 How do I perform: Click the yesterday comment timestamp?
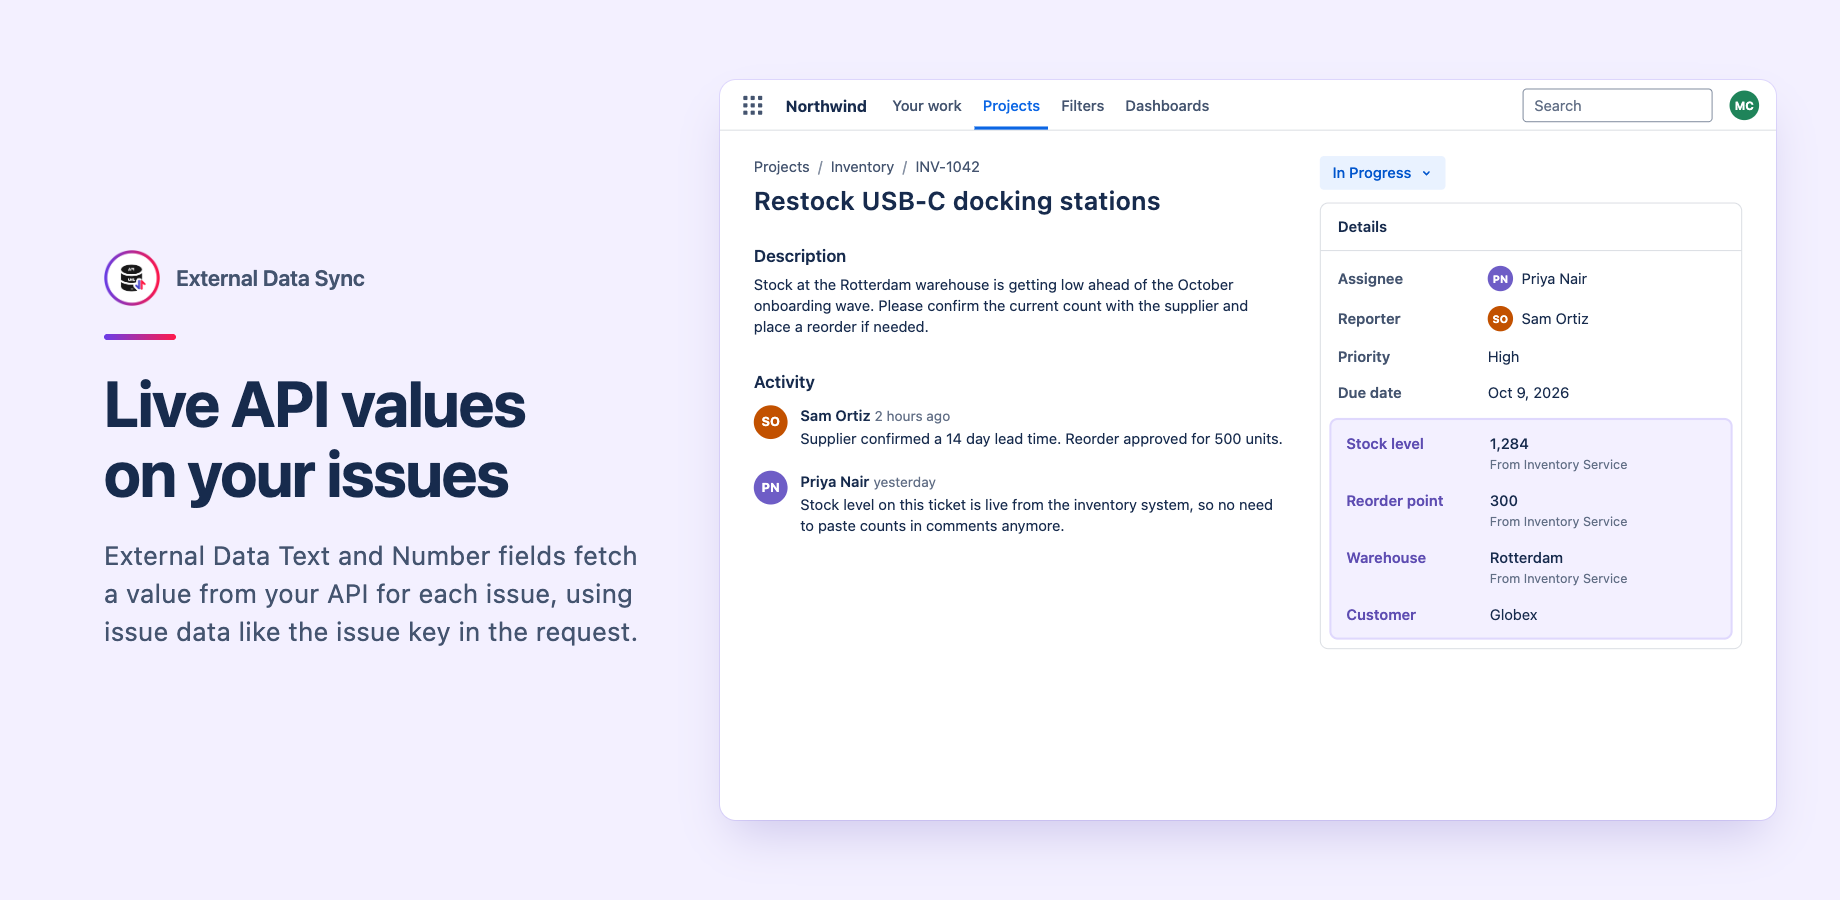click(904, 482)
